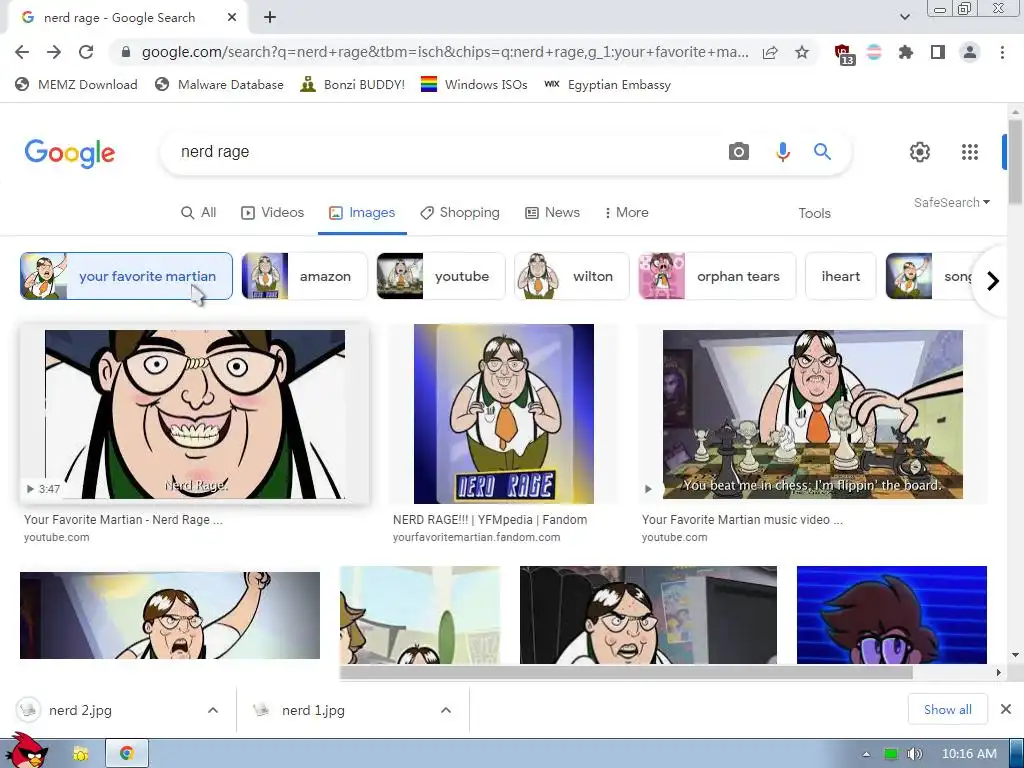Image resolution: width=1024 pixels, height=768 pixels.
Task: Select the wilton filter chip
Action: point(571,276)
